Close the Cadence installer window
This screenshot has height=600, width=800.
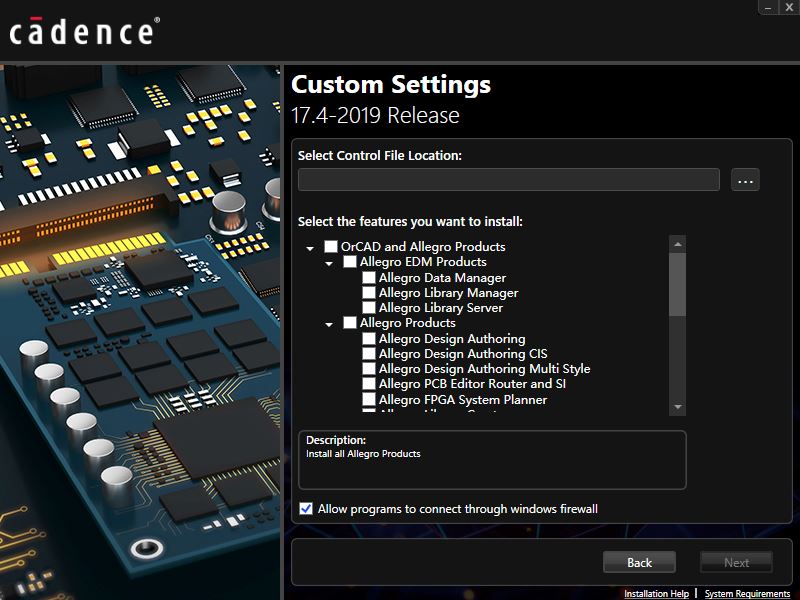pos(789,7)
